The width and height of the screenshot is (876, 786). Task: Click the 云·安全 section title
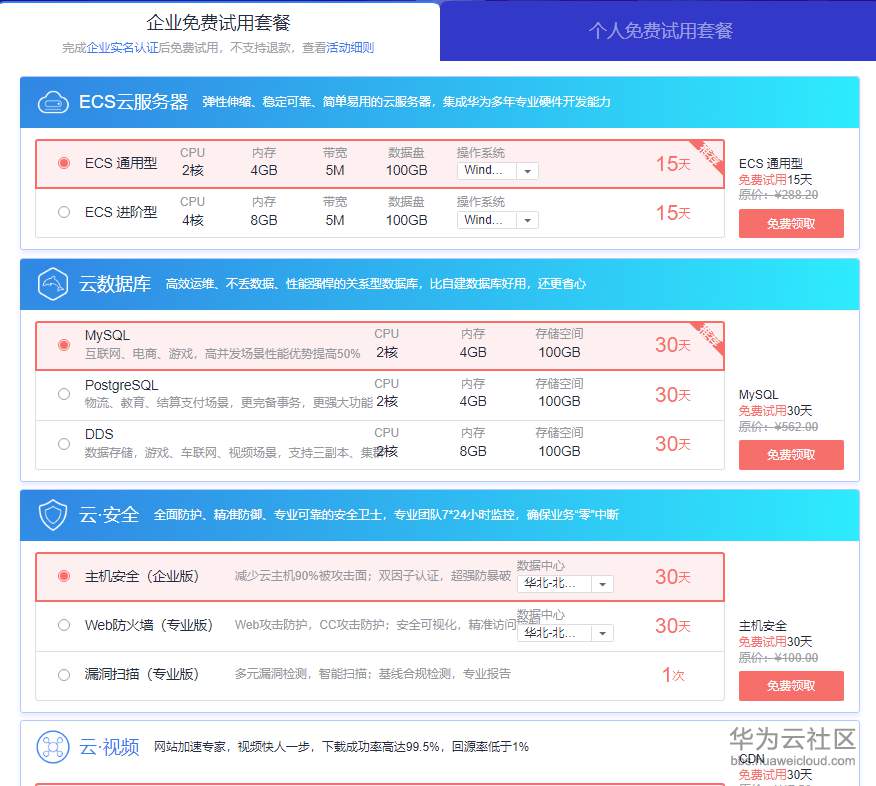coord(109,515)
